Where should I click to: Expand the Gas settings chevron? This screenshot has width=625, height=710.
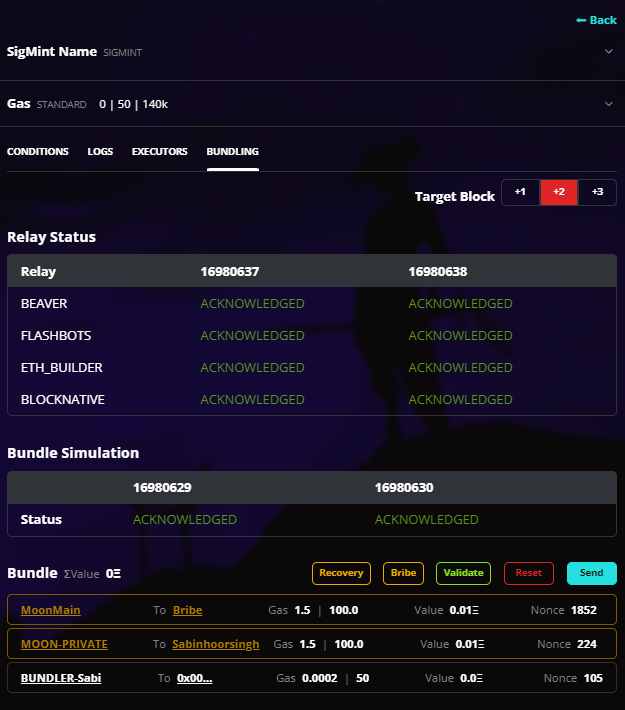tap(608, 103)
